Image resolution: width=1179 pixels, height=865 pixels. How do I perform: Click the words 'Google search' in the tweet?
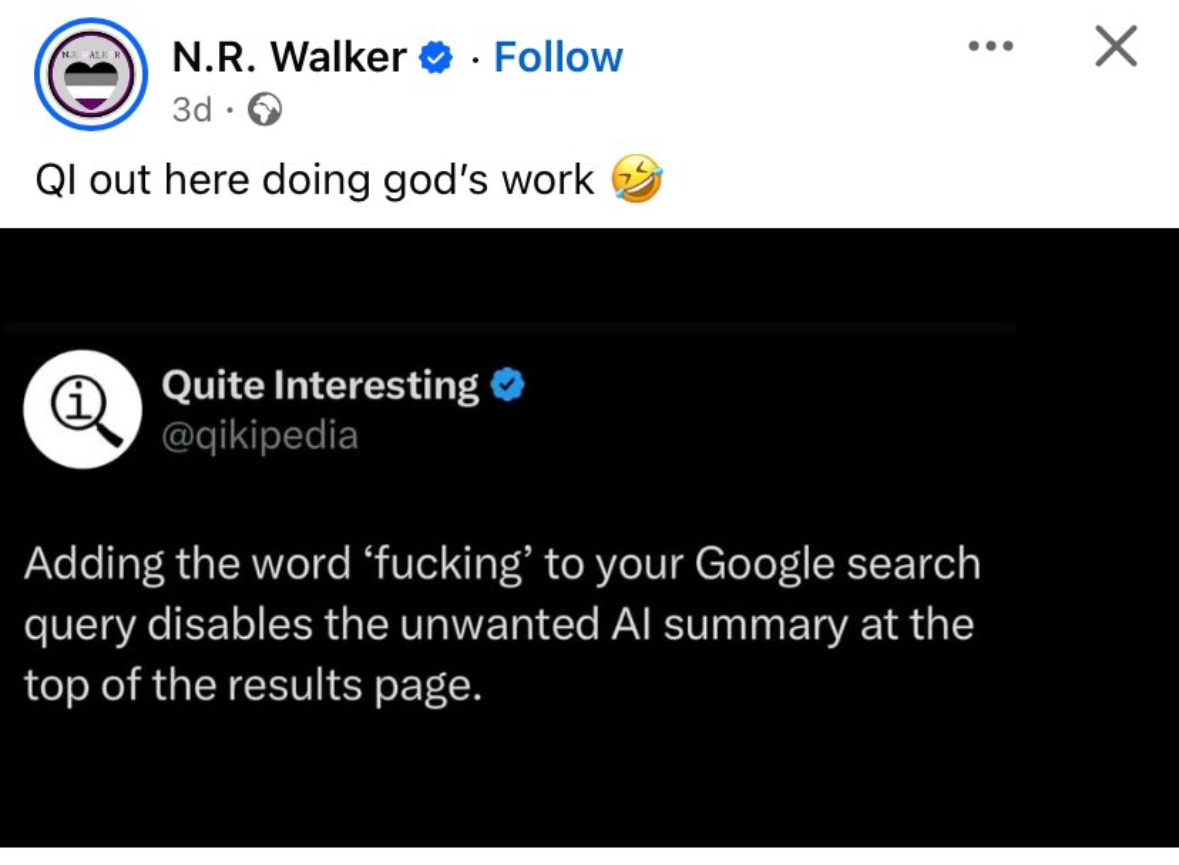836,565
